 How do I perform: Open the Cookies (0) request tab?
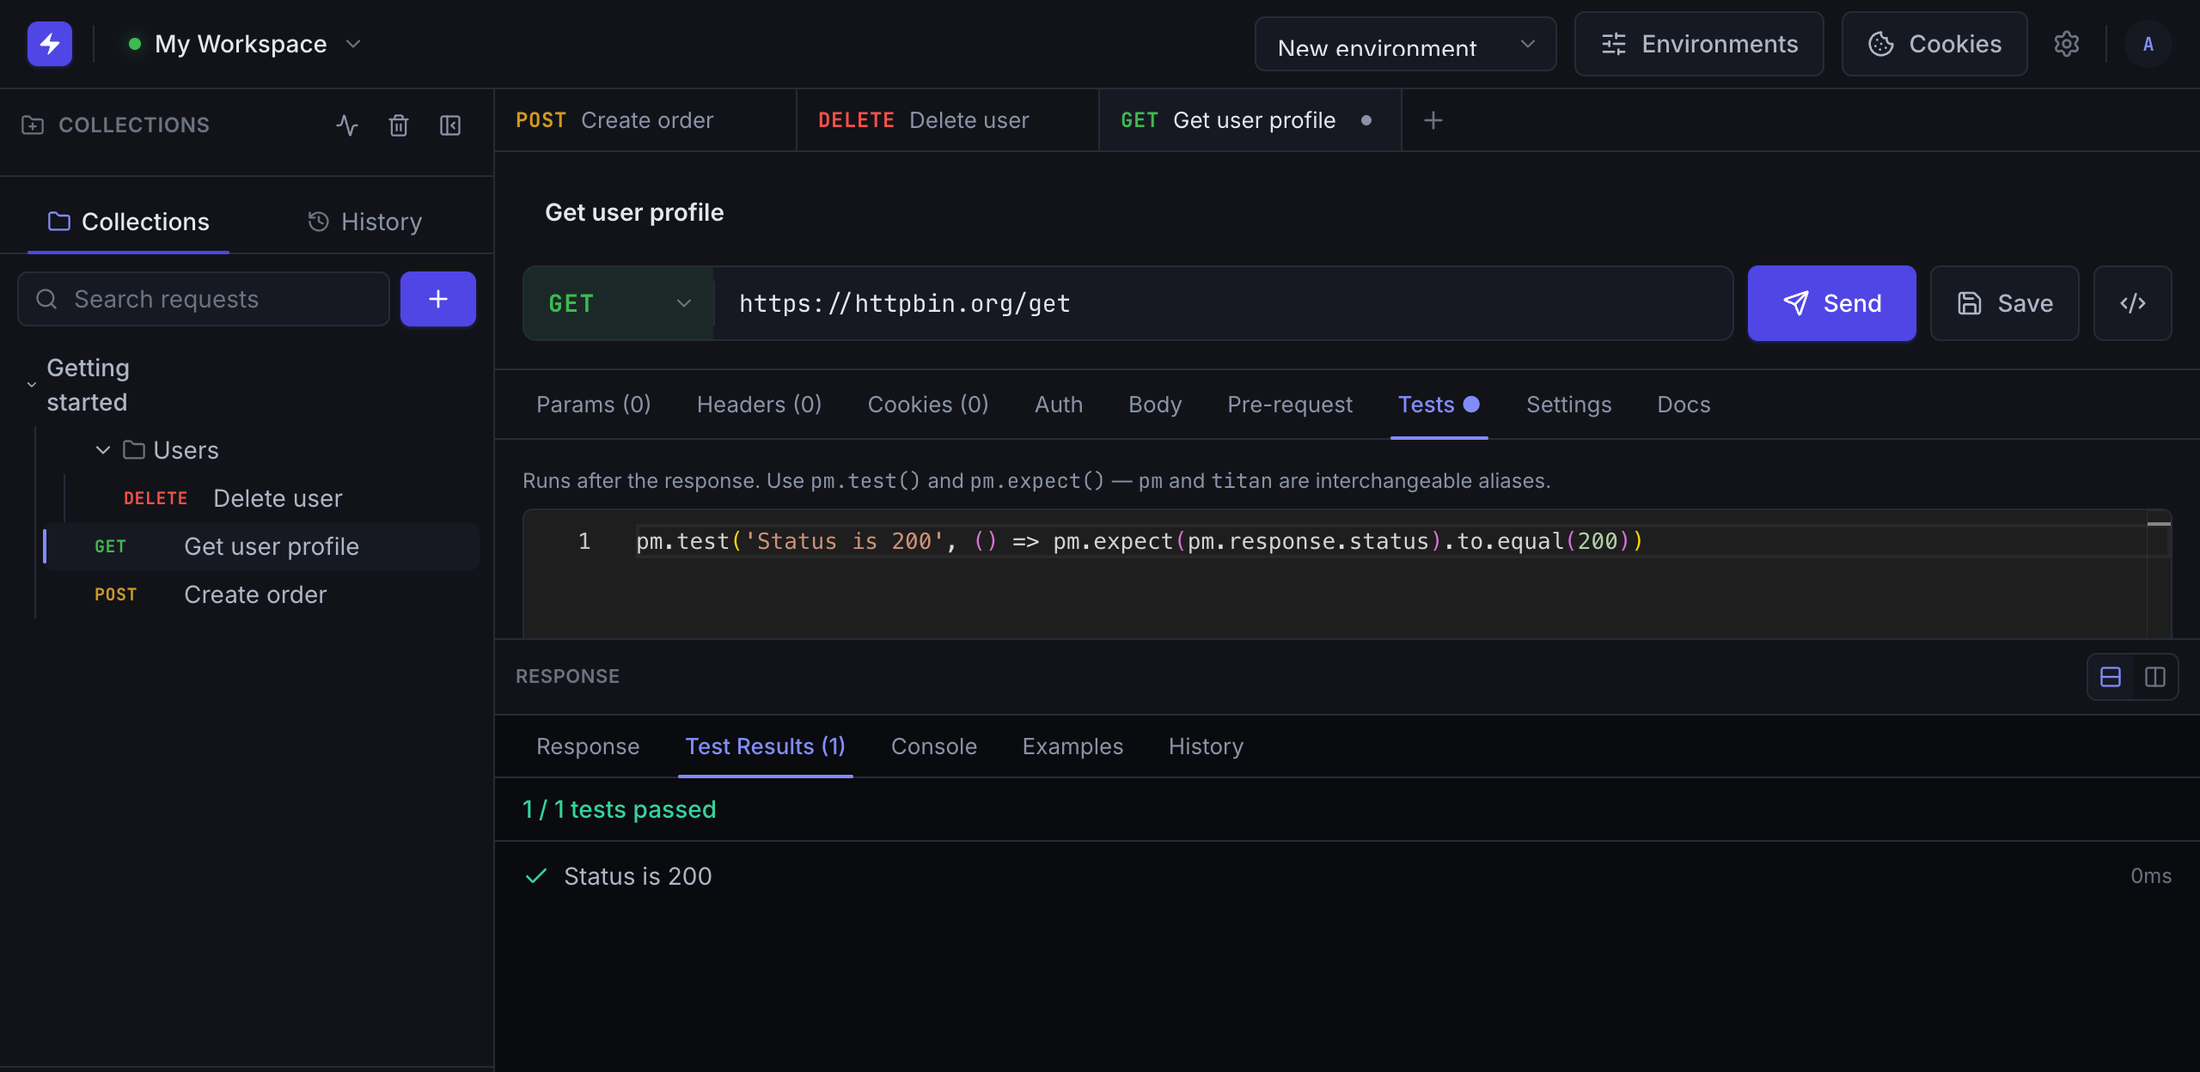click(928, 404)
